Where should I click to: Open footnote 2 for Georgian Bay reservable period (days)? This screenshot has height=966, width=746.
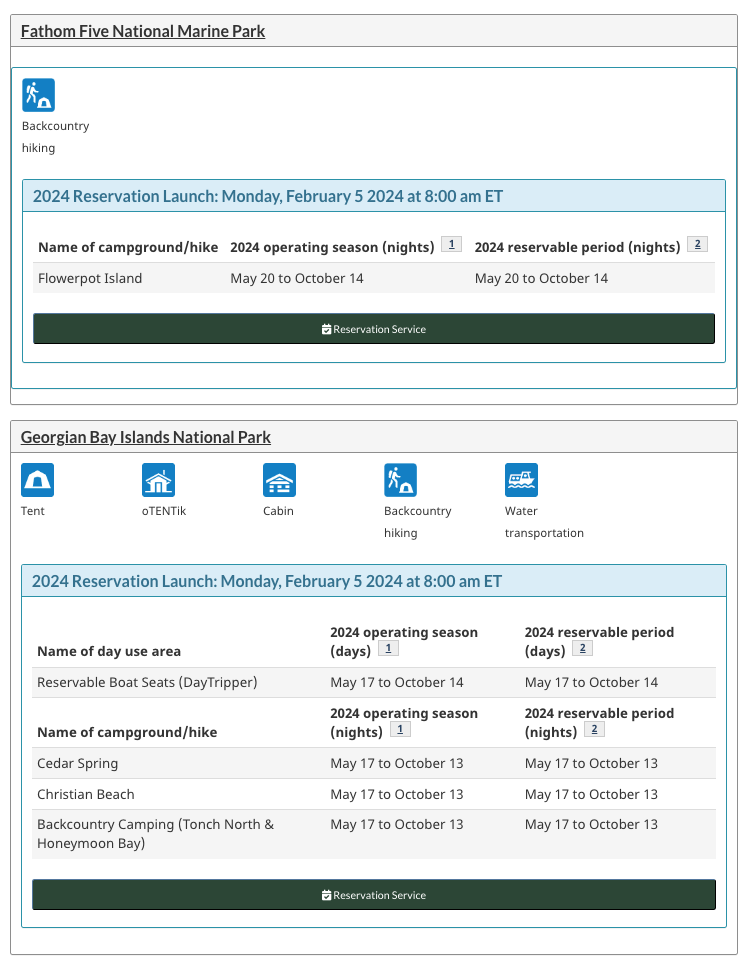583,649
